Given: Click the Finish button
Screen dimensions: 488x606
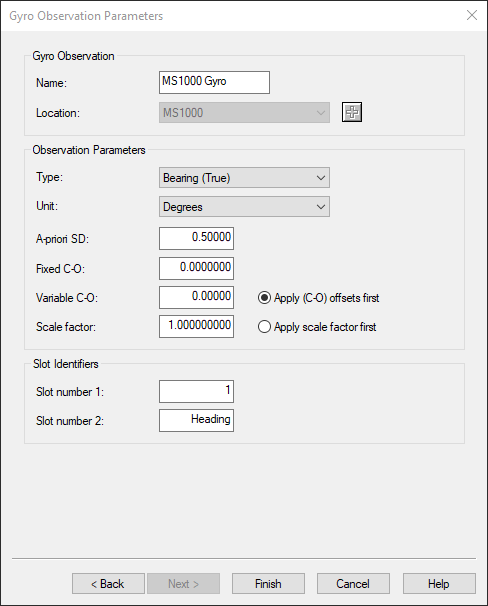Looking at the screenshot, I should 268,584.
